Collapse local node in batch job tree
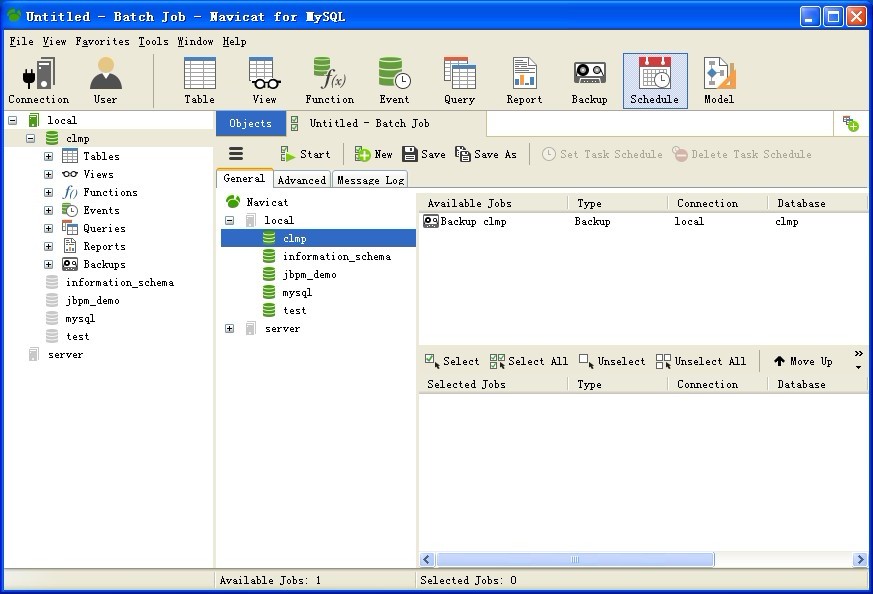 [229, 220]
